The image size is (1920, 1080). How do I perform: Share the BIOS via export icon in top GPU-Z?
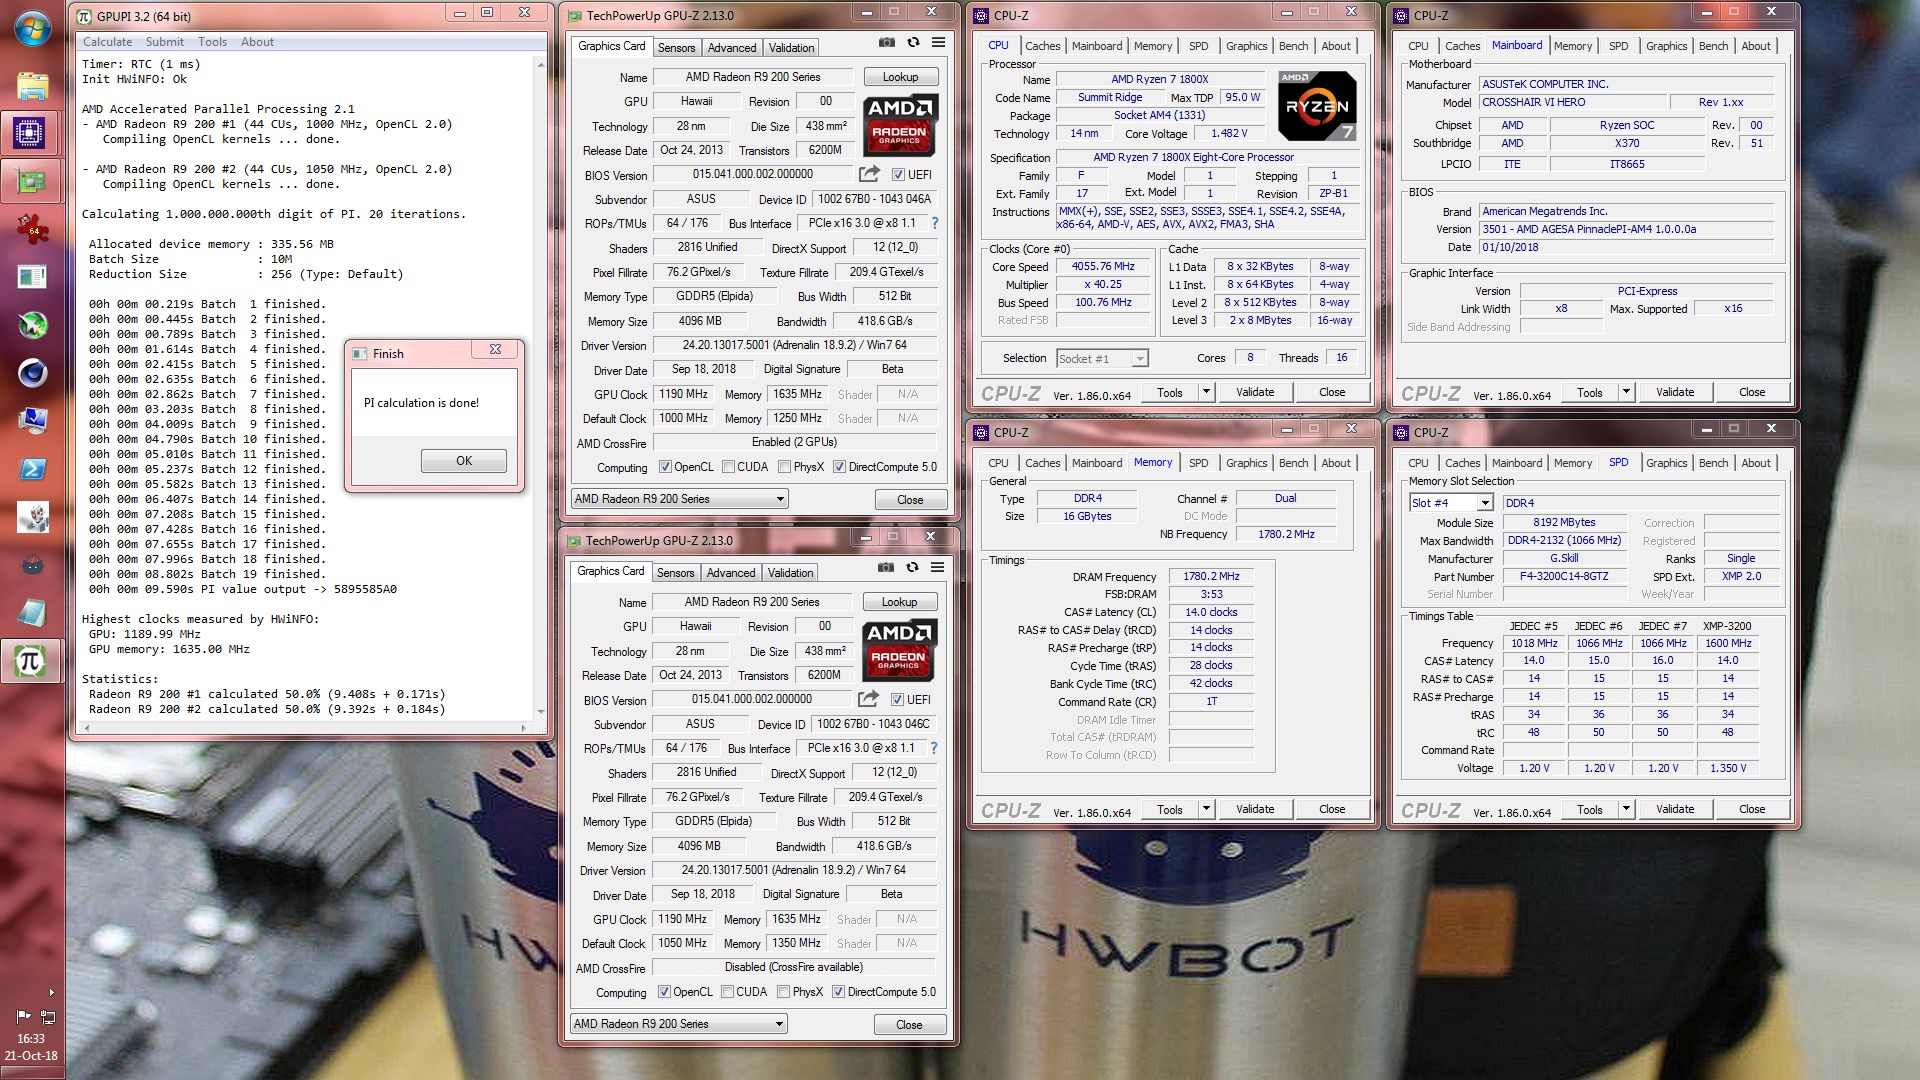(869, 174)
